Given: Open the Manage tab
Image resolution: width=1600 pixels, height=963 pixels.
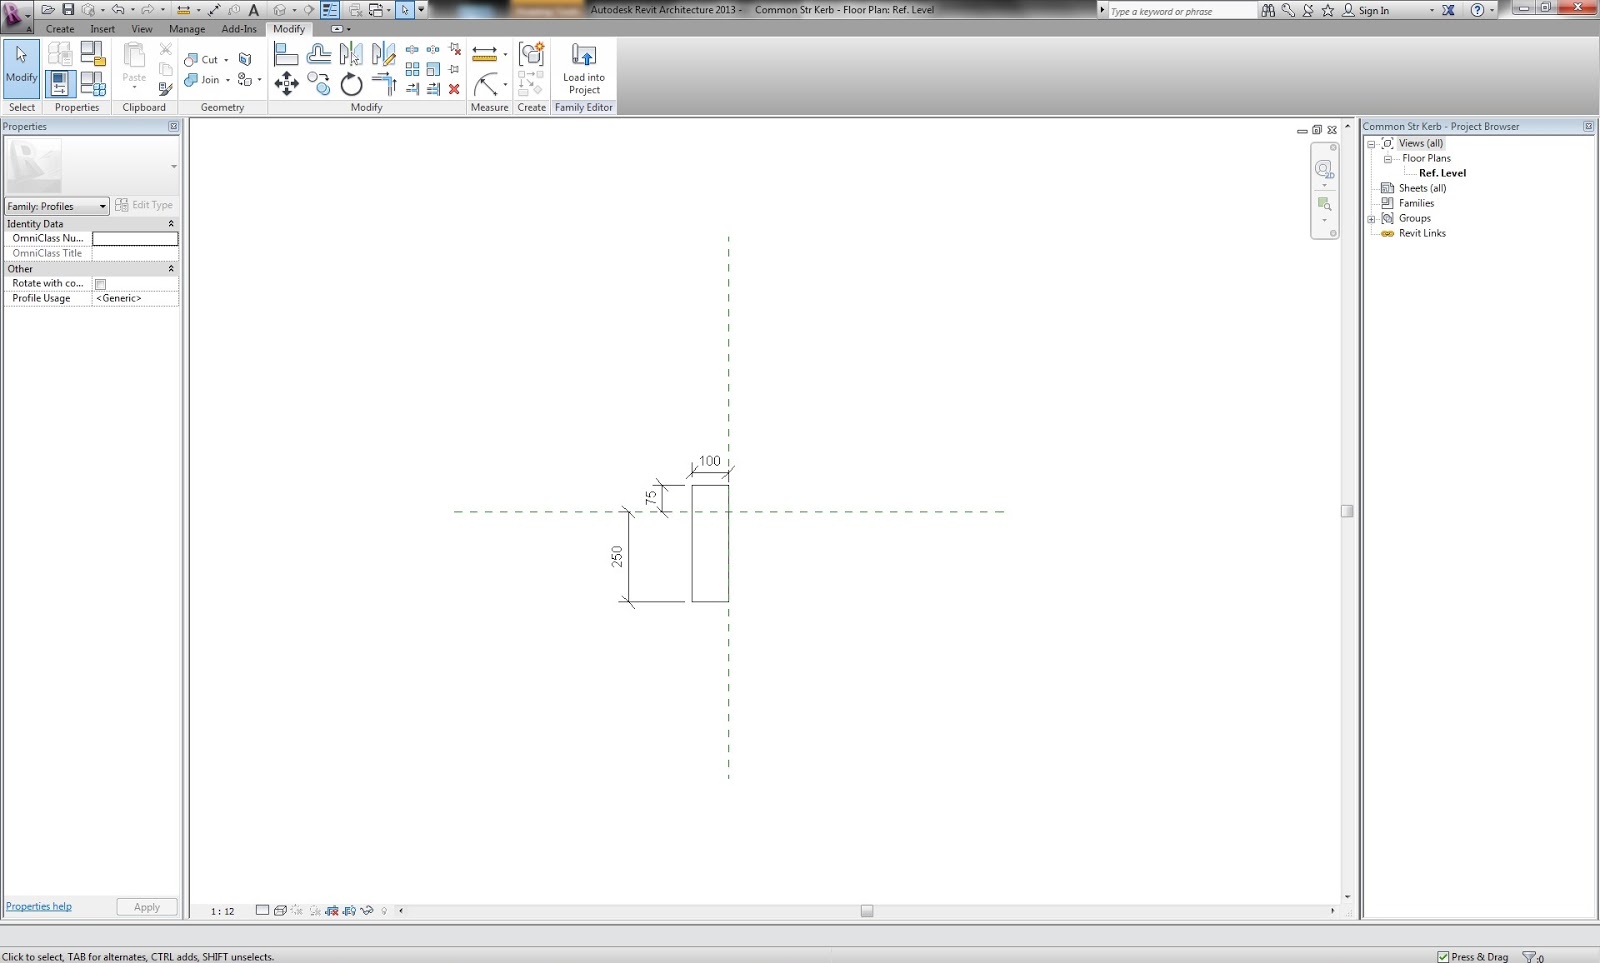Looking at the screenshot, I should [187, 29].
